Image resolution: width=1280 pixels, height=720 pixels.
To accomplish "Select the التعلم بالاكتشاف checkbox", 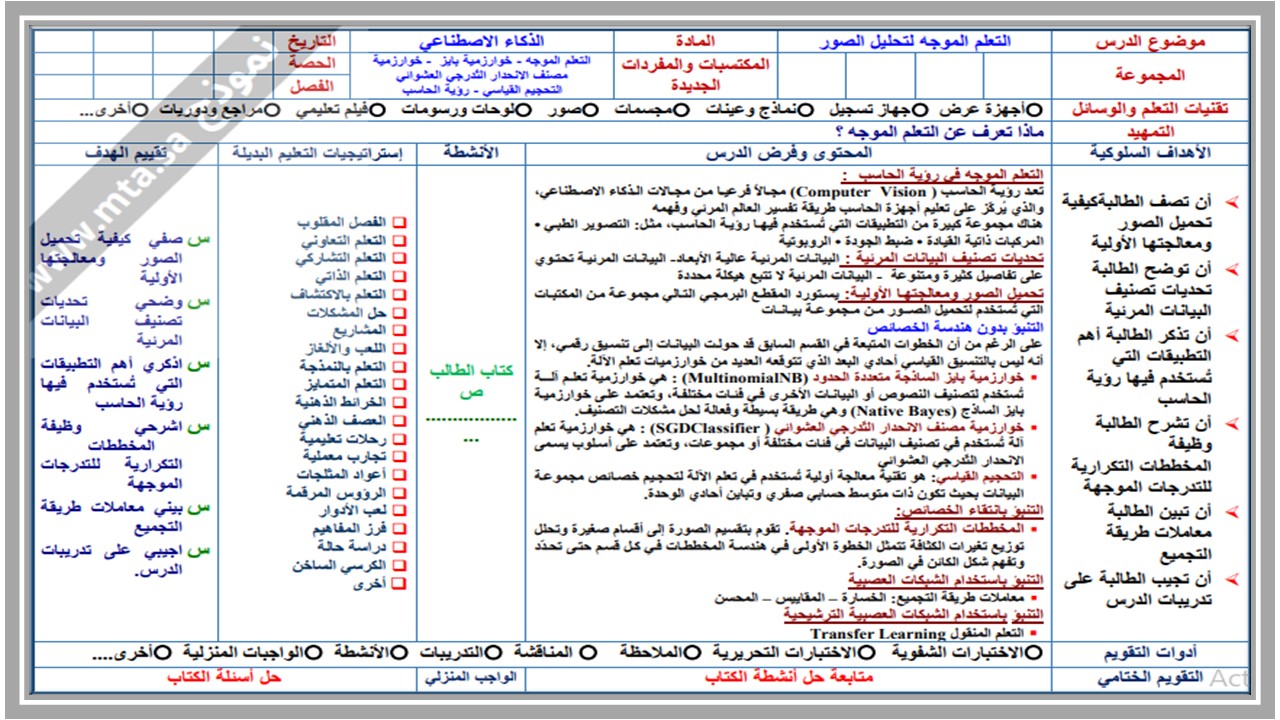I will (398, 295).
